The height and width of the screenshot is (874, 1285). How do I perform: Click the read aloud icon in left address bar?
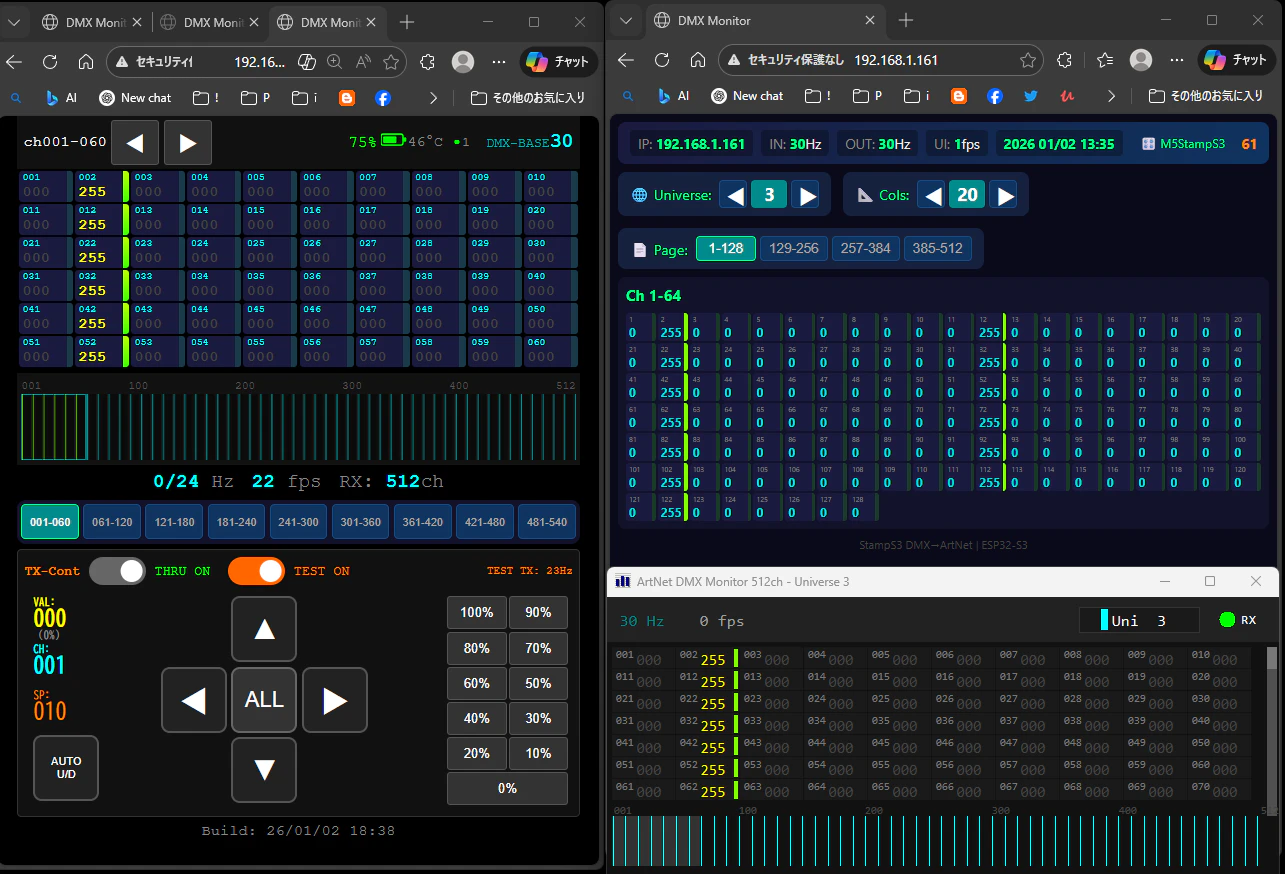(363, 62)
